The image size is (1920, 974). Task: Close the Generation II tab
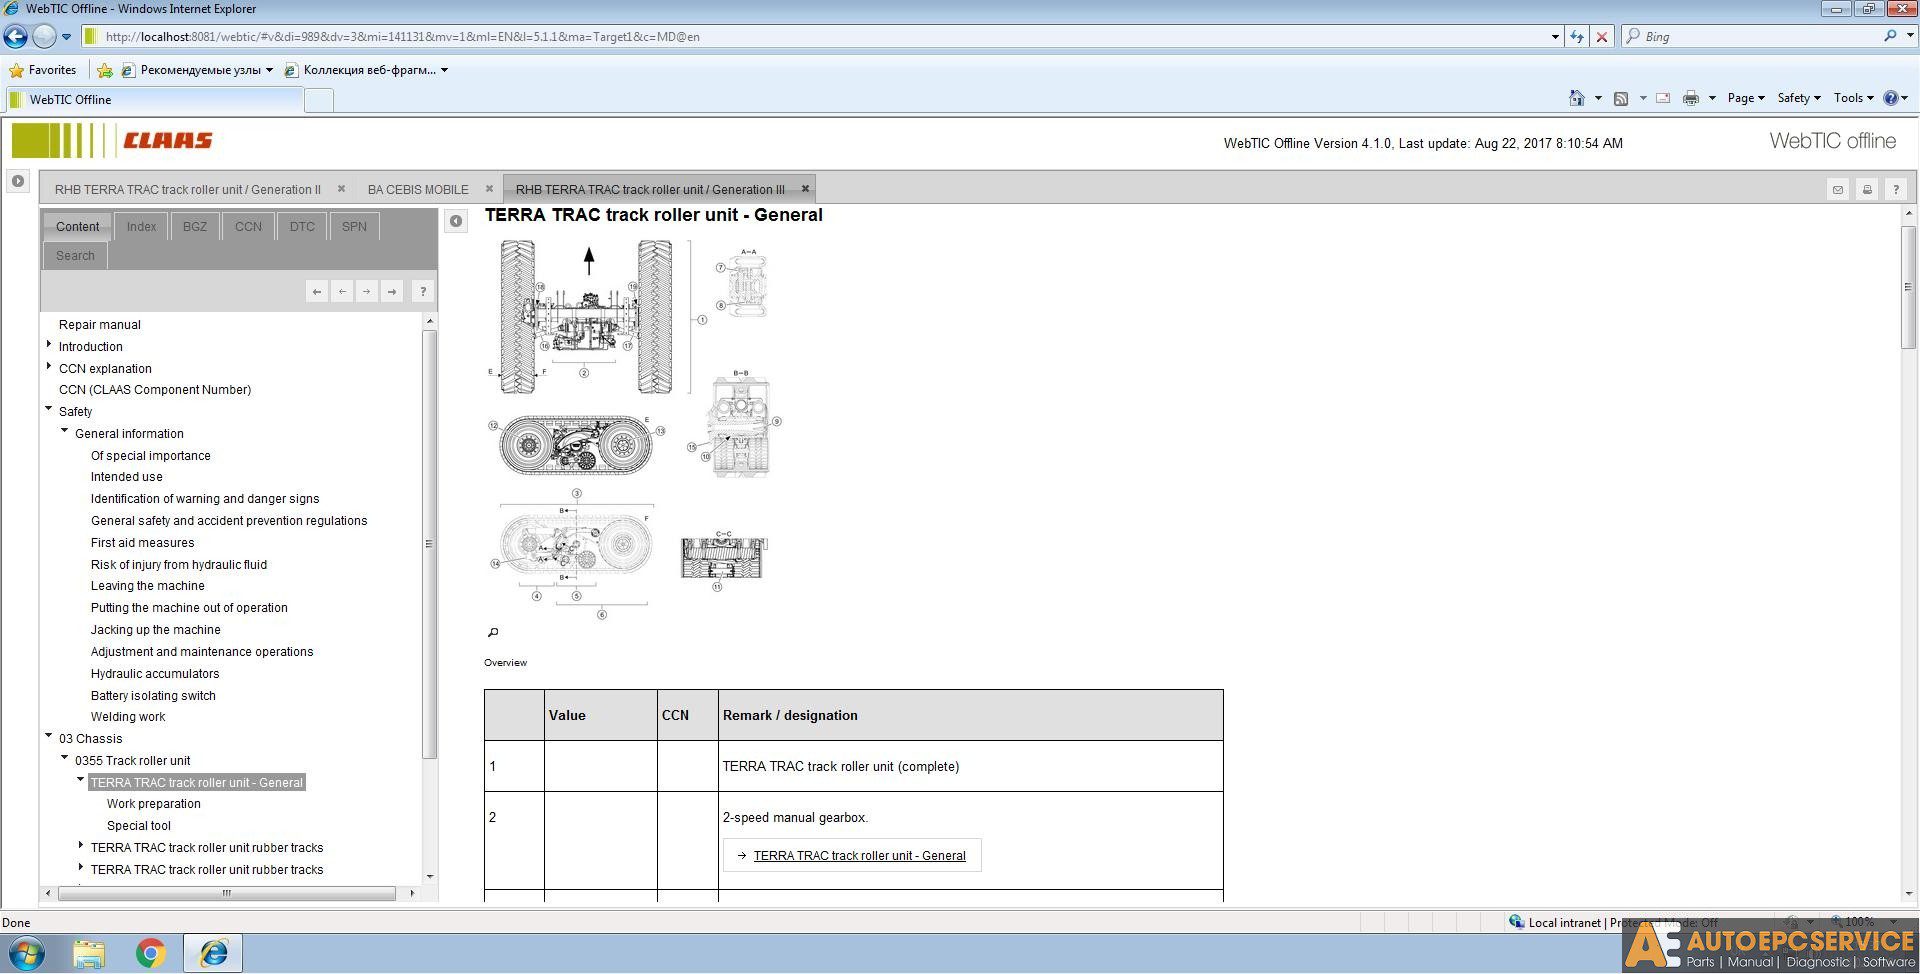tap(341, 188)
